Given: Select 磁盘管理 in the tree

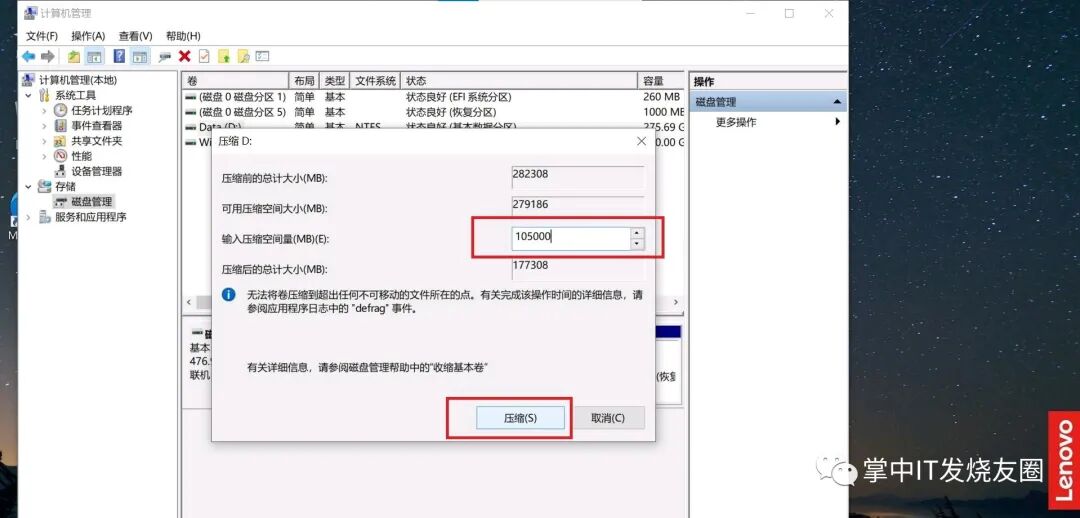Looking at the screenshot, I should coord(92,202).
